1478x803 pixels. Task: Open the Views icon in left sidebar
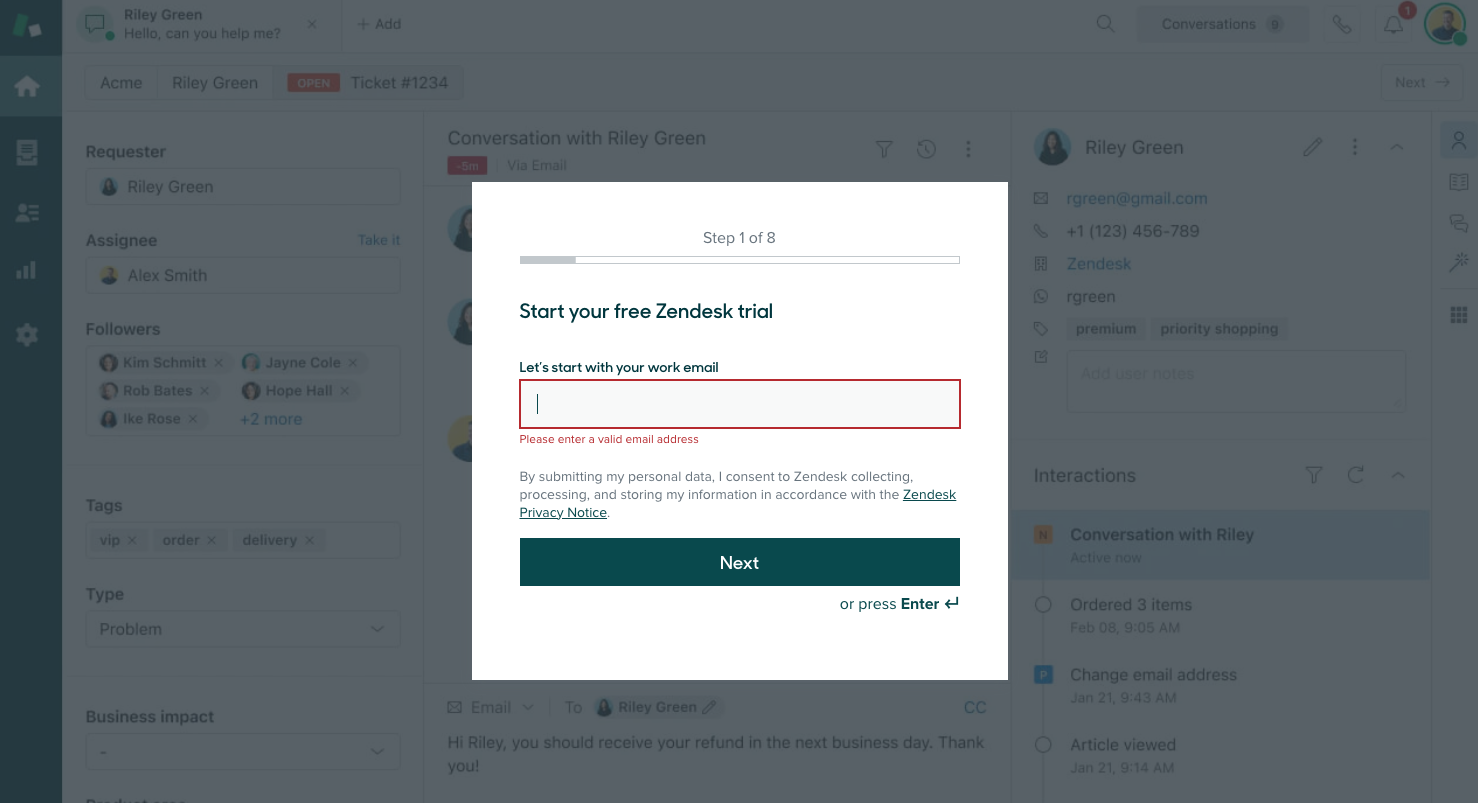[x=27, y=153]
